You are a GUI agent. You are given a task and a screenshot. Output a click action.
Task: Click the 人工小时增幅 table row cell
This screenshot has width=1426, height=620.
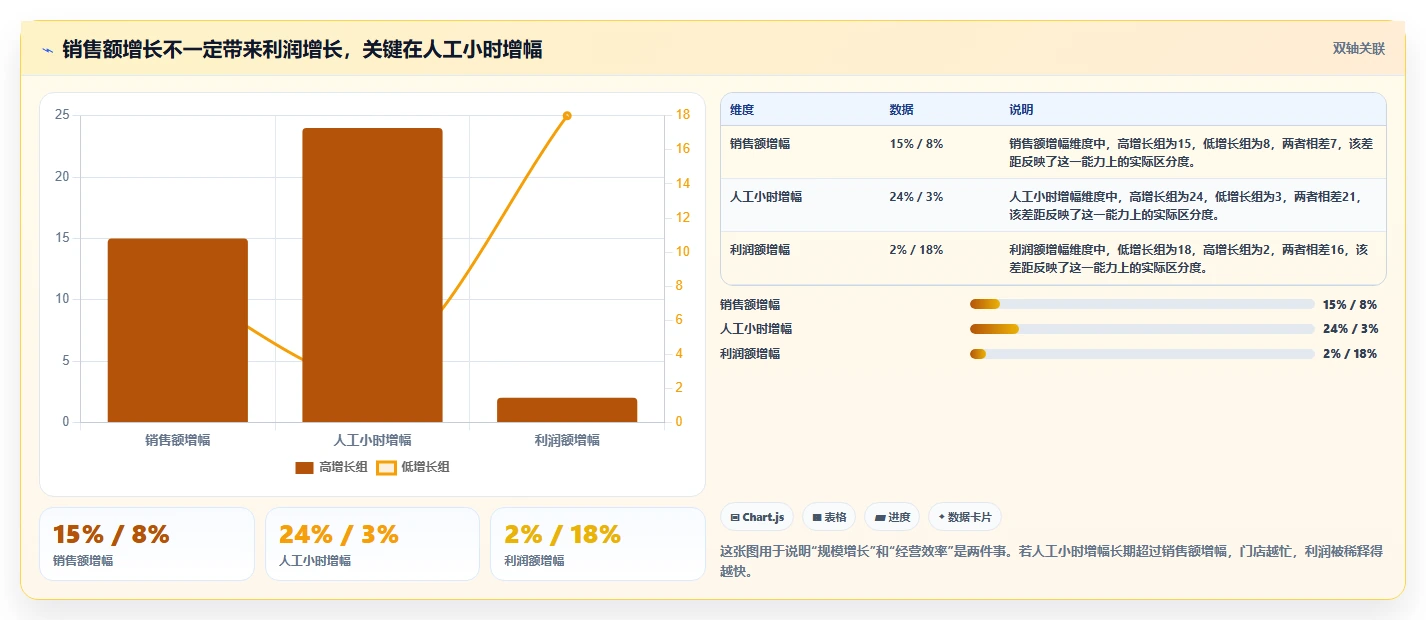tap(766, 197)
